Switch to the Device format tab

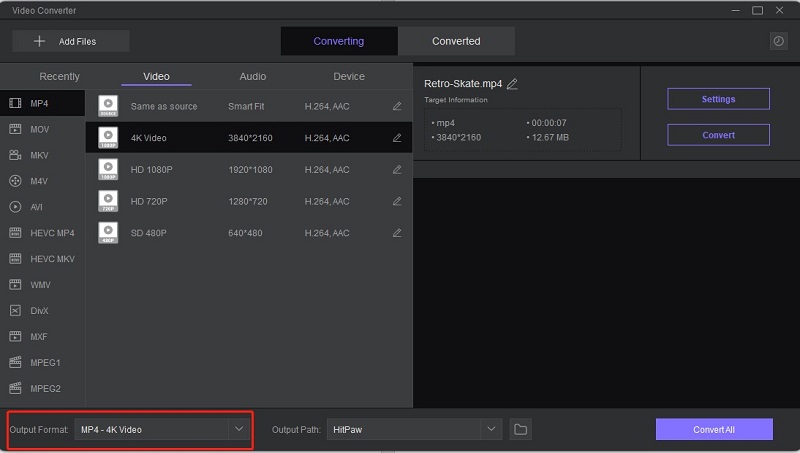349,77
